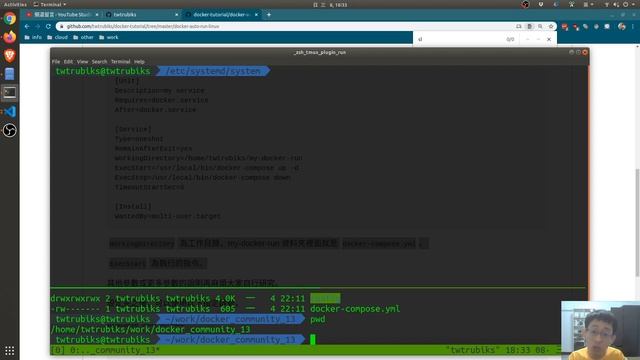This screenshot has width=640, height=360.
Task: Show Applications grid in the dock
Action: pos(9,351)
